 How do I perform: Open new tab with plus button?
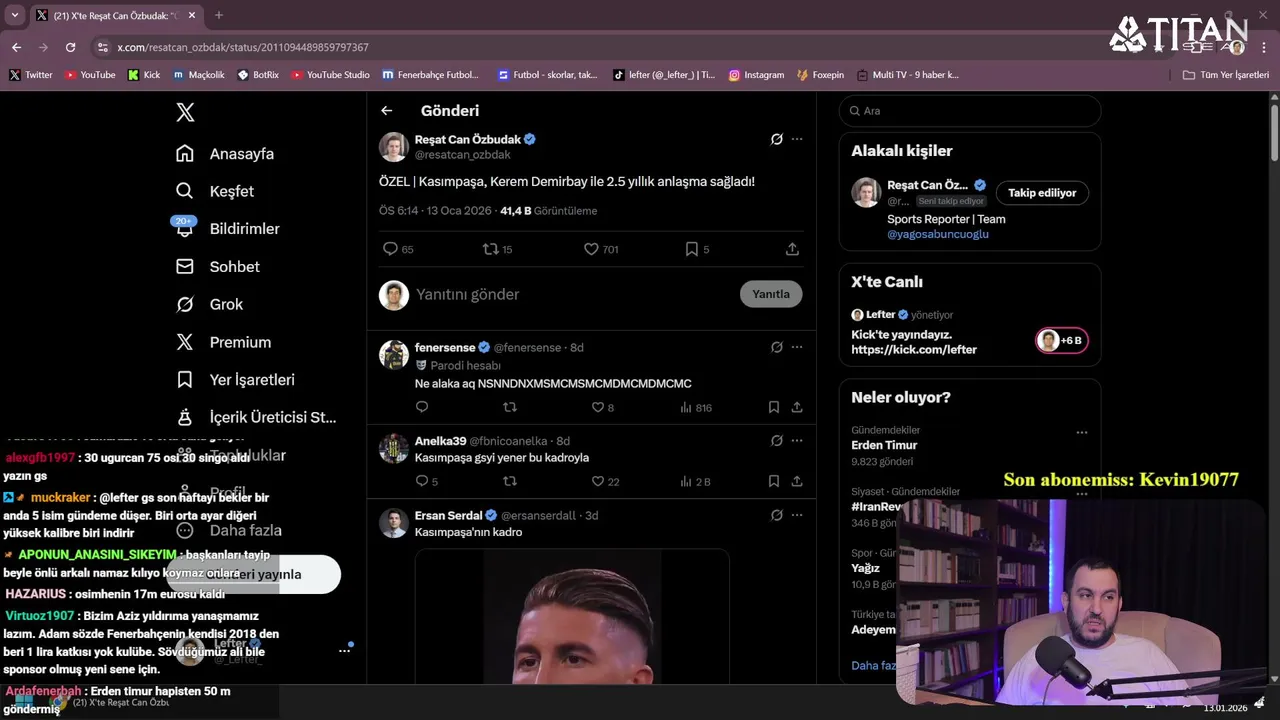click(219, 15)
